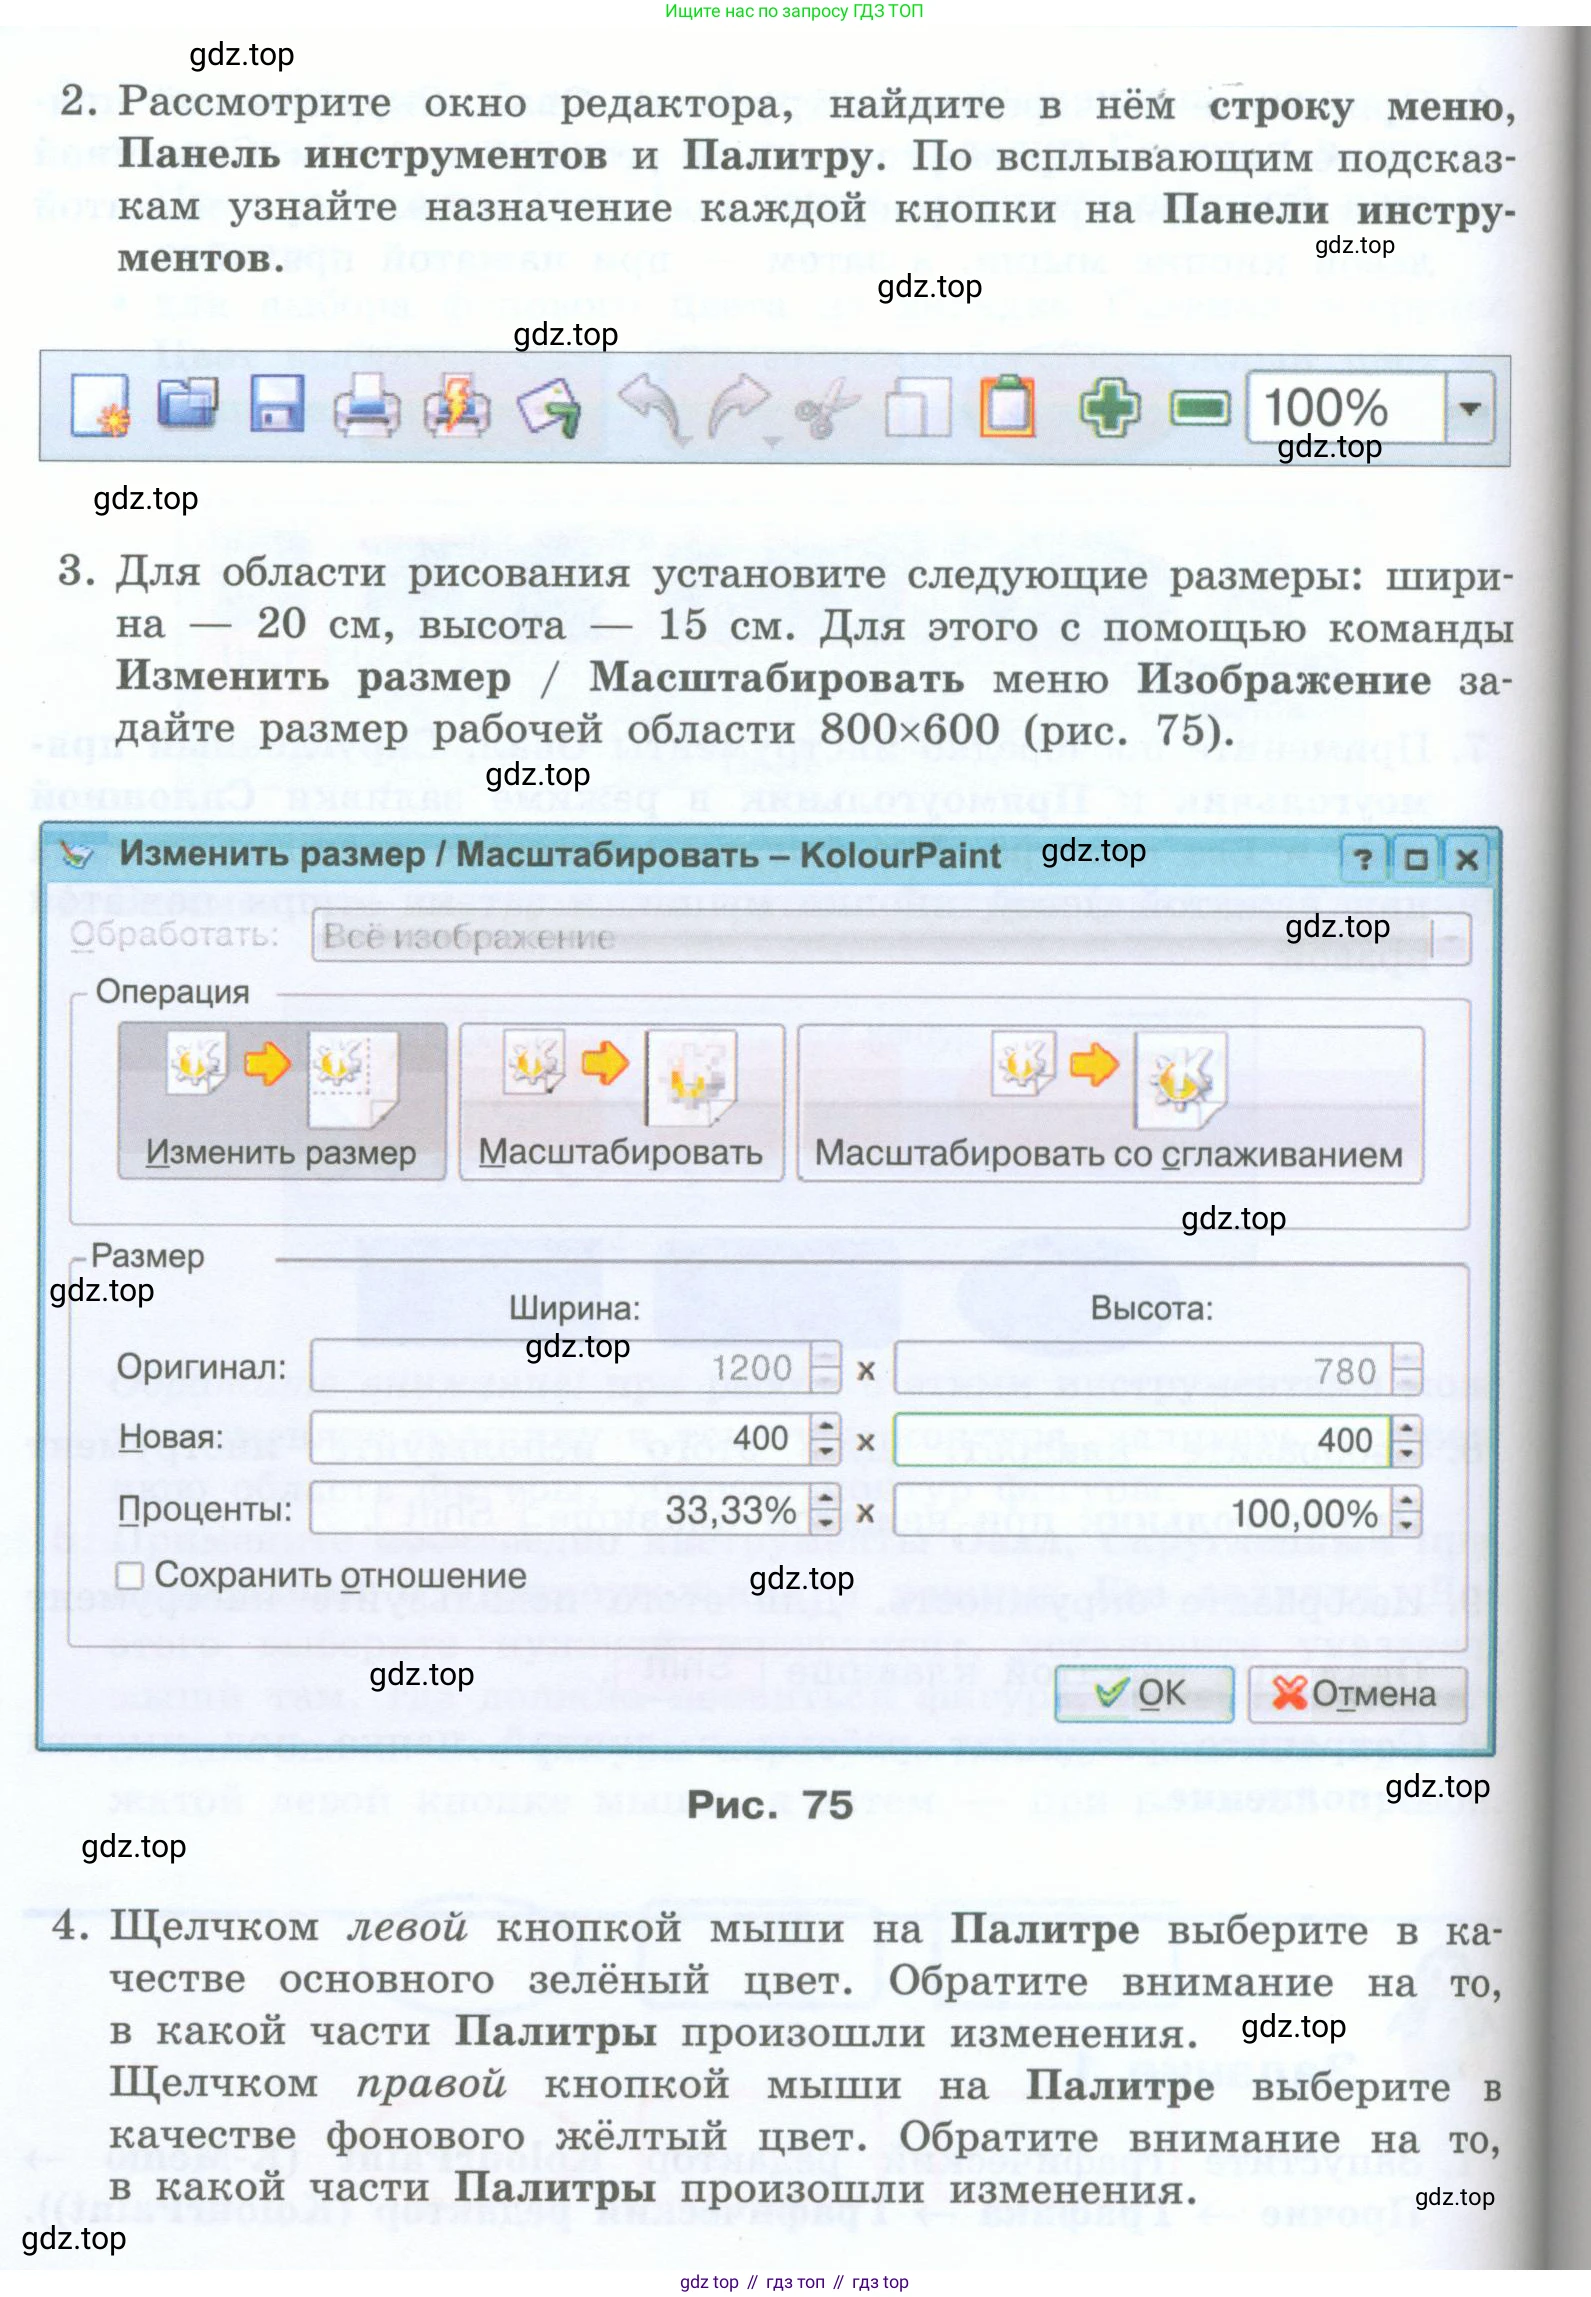This screenshot has width=1591, height=2297.
Task: Click the Оригинал height field 780
Action: [1142, 1370]
